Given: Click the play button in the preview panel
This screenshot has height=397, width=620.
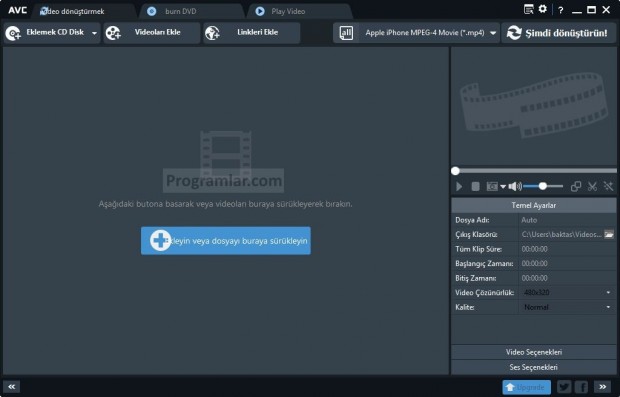Looking at the screenshot, I should coord(459,186).
